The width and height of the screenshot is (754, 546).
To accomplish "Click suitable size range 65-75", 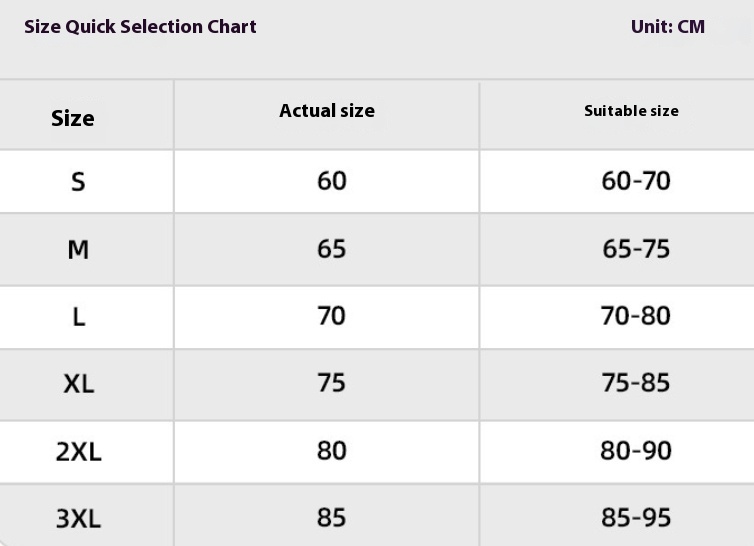I will [x=636, y=248].
